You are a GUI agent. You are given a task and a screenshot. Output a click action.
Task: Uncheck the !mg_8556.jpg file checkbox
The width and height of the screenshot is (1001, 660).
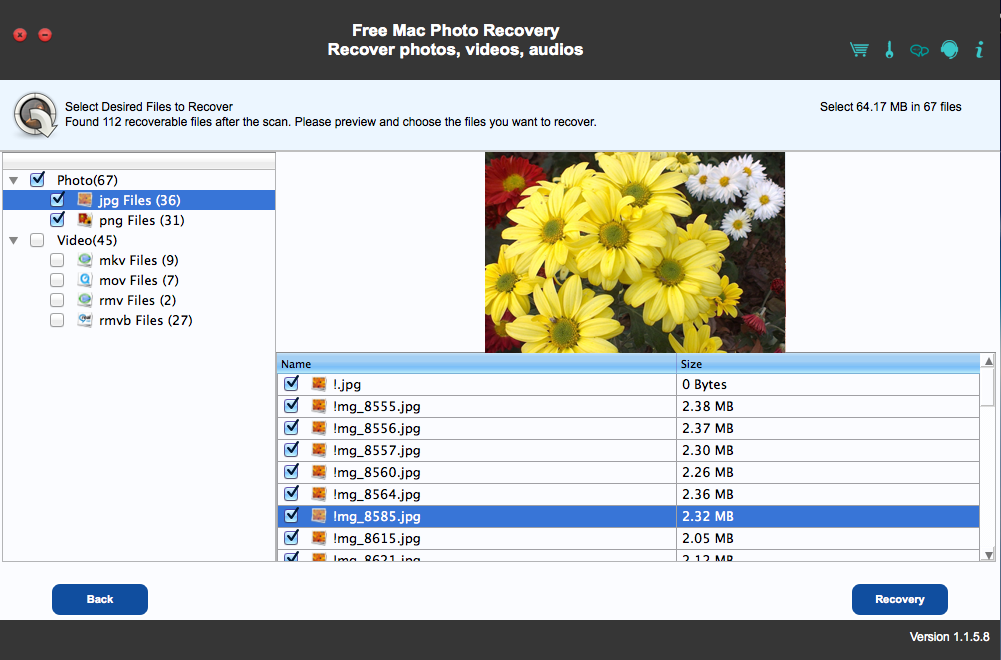click(x=291, y=428)
